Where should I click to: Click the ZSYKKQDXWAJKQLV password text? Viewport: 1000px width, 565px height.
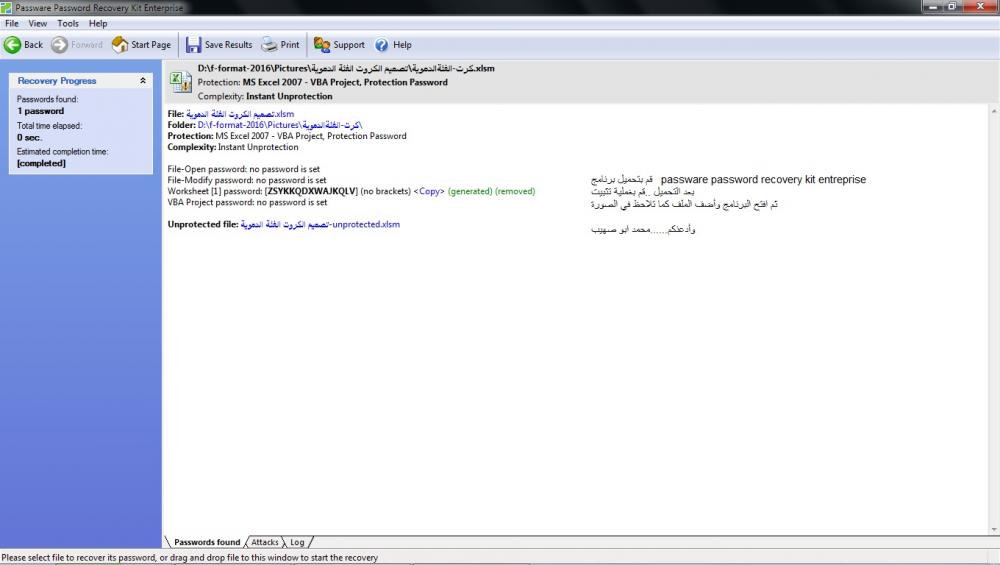point(311,191)
